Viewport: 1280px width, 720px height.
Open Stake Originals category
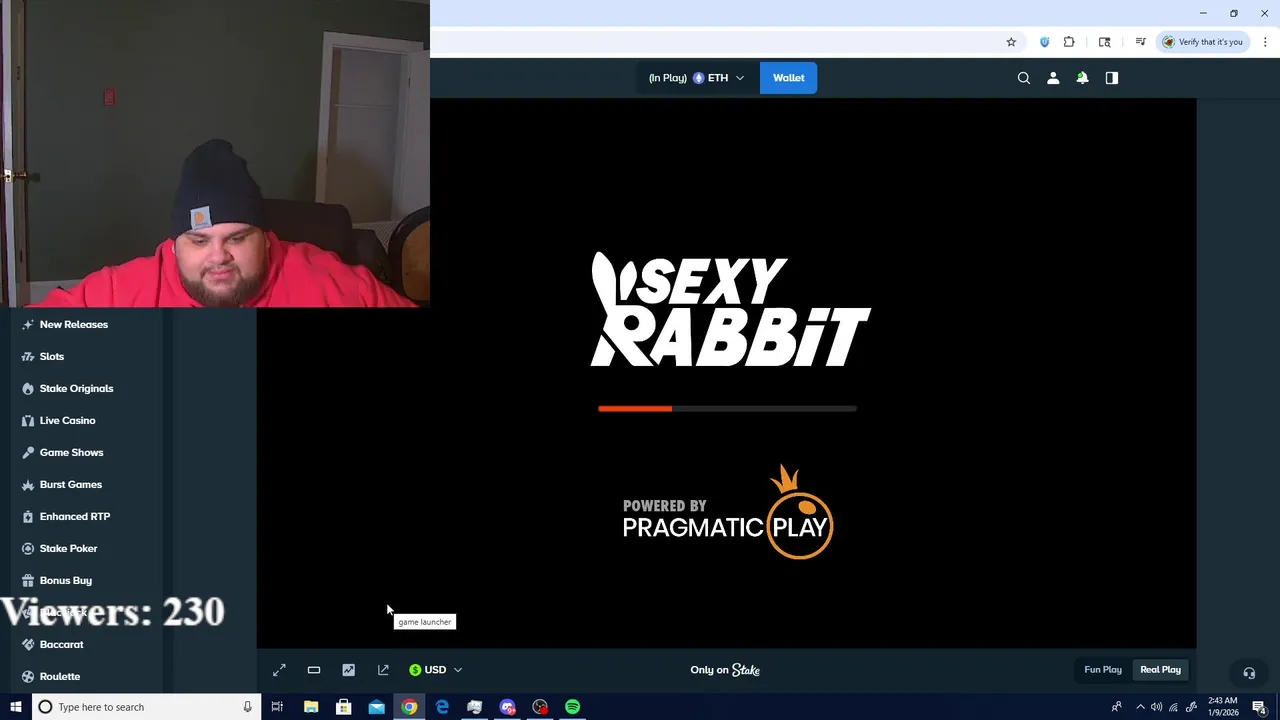click(x=76, y=388)
